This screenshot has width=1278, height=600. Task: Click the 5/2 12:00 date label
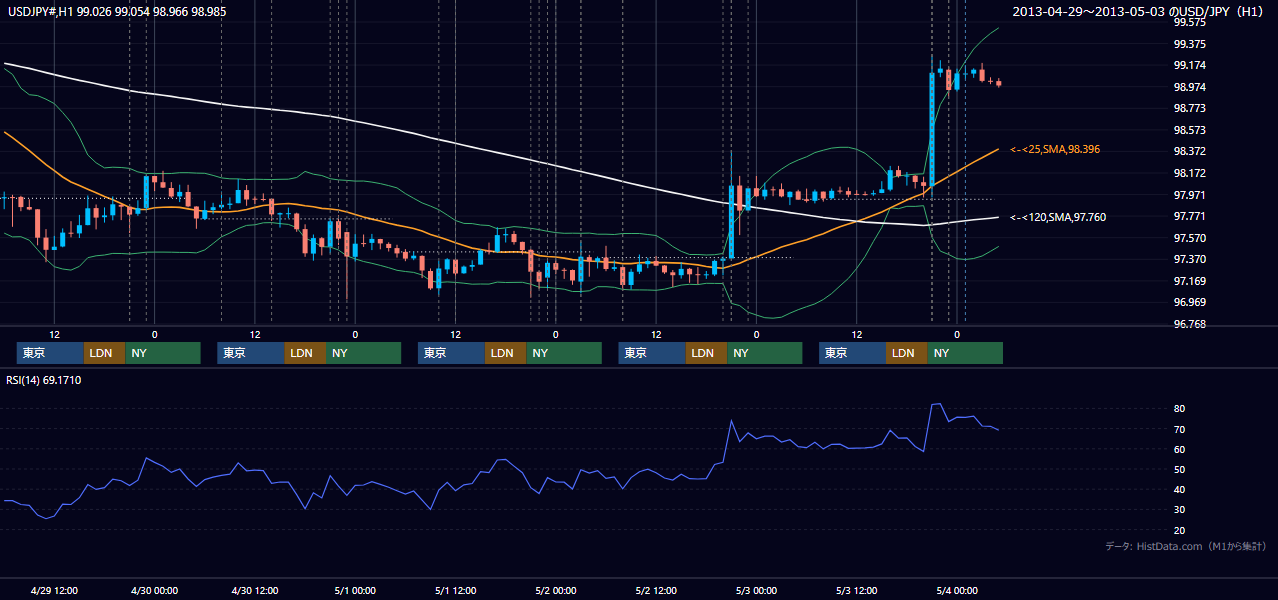pyautogui.click(x=656, y=590)
